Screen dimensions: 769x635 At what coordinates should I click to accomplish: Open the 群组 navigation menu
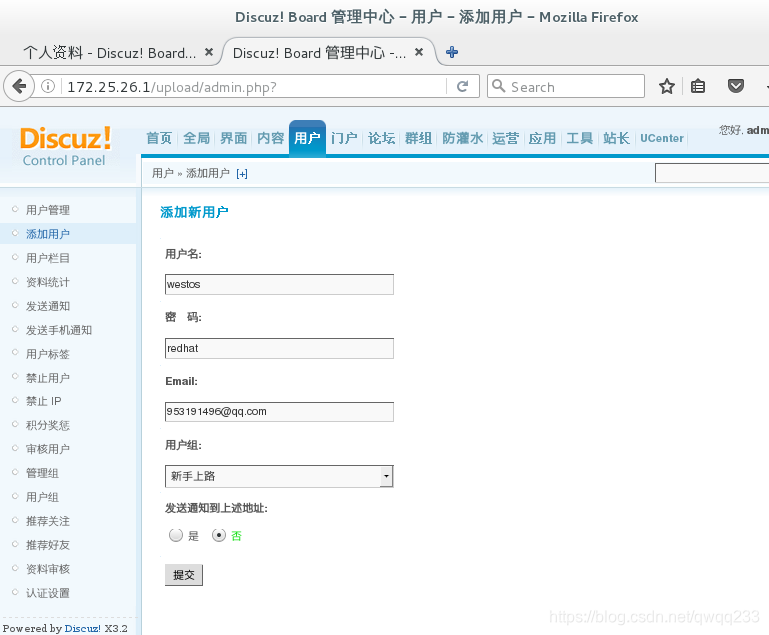pyautogui.click(x=418, y=138)
